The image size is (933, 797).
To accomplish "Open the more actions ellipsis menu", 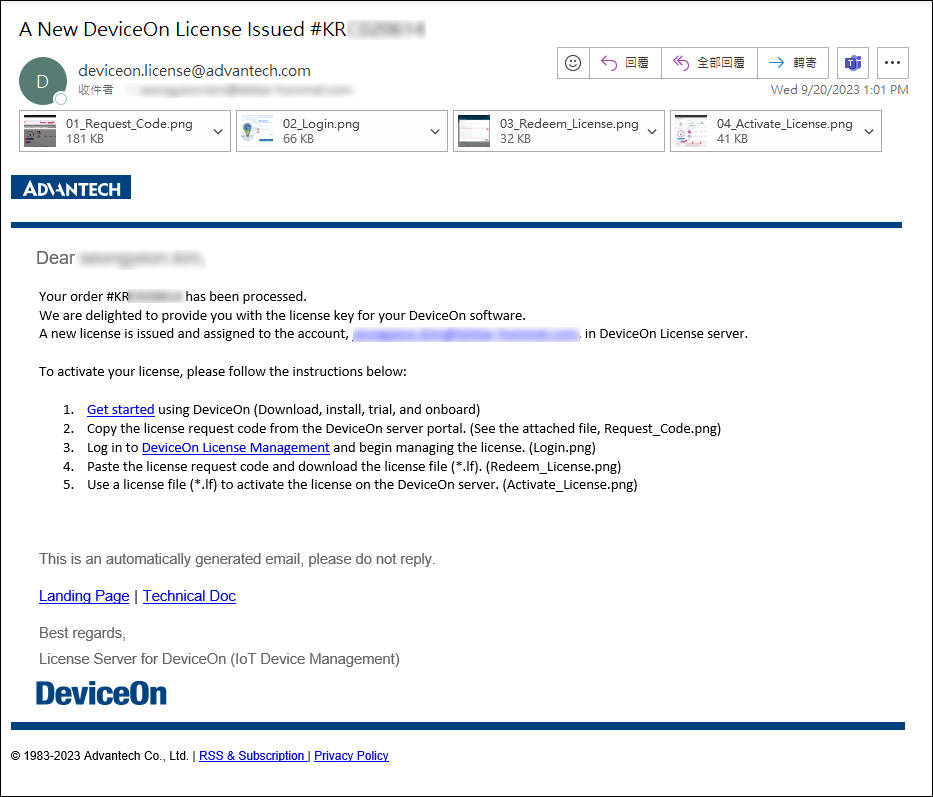I will (x=893, y=62).
